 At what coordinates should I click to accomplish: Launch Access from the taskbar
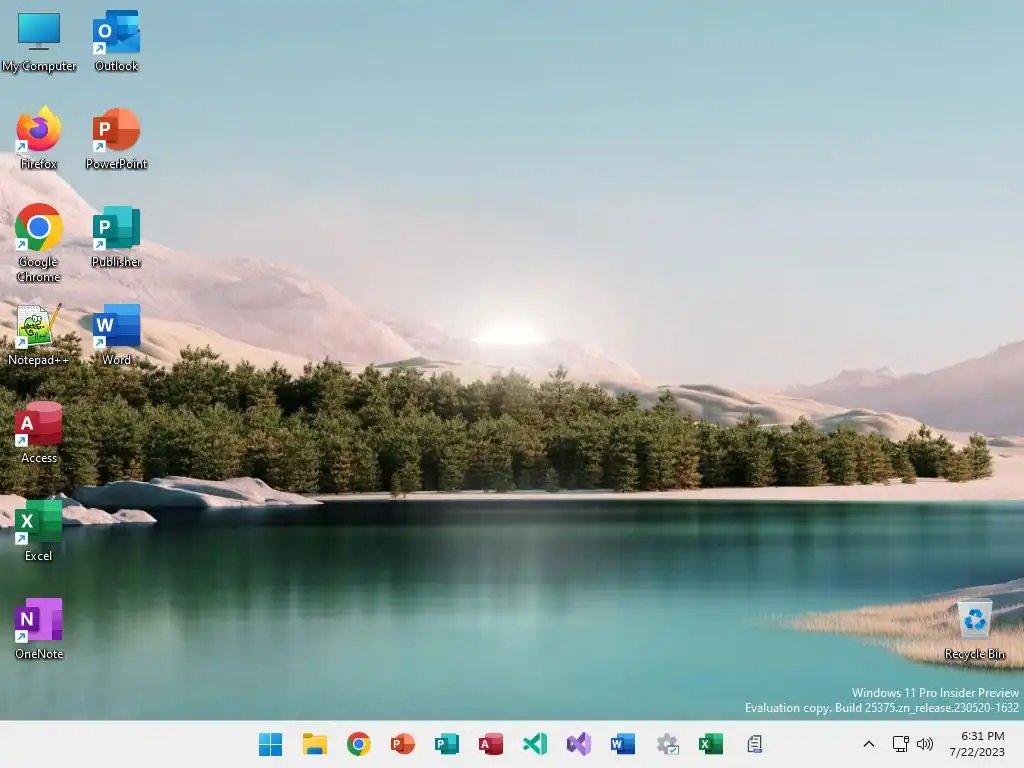coord(490,744)
